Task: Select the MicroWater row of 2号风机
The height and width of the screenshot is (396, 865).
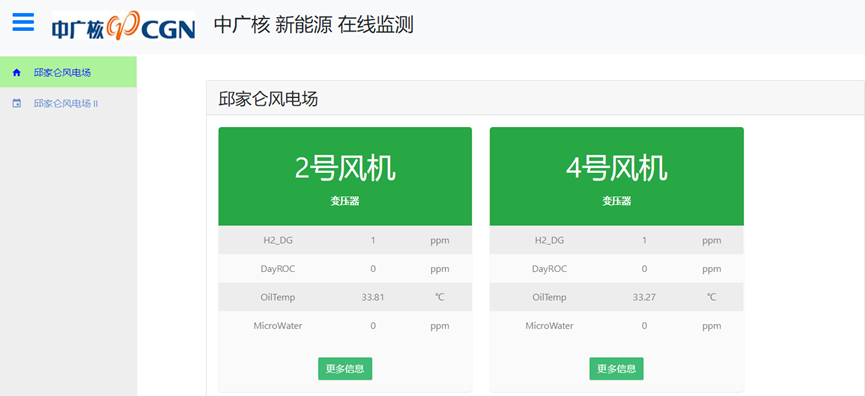Action: coord(345,326)
